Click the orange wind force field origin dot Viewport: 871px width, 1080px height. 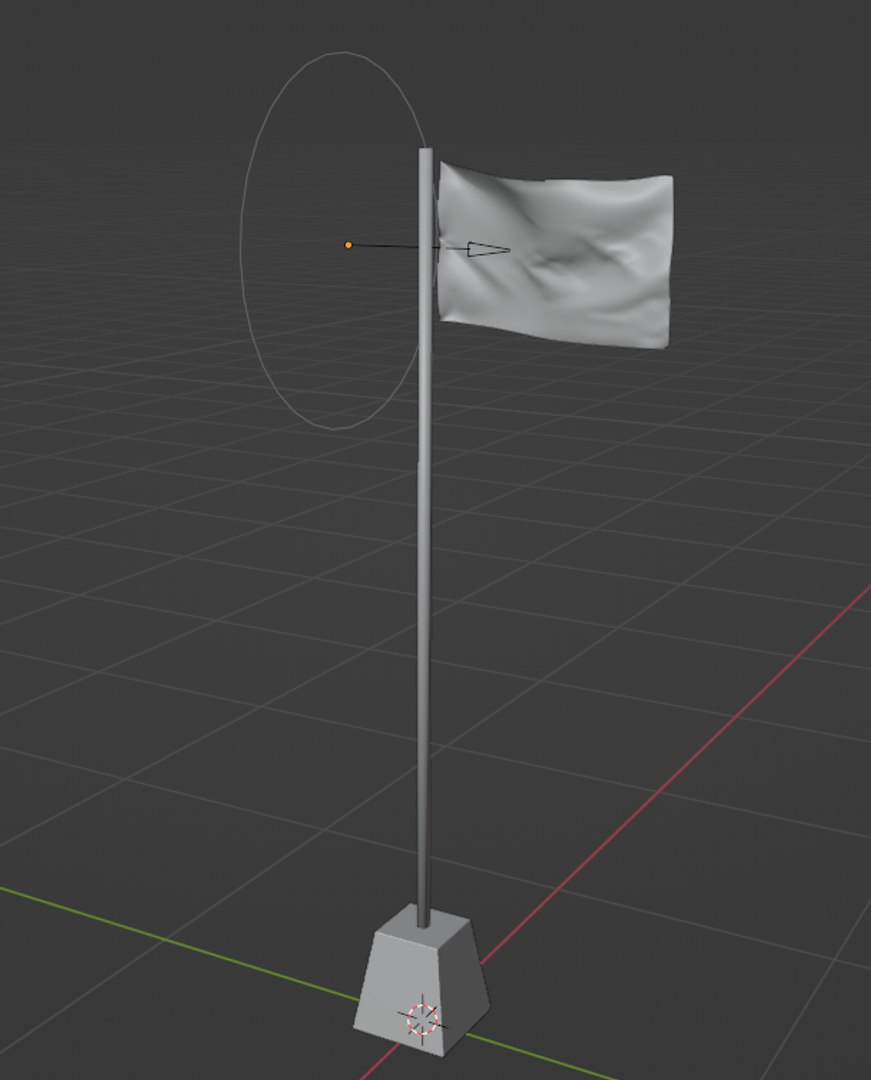point(348,245)
